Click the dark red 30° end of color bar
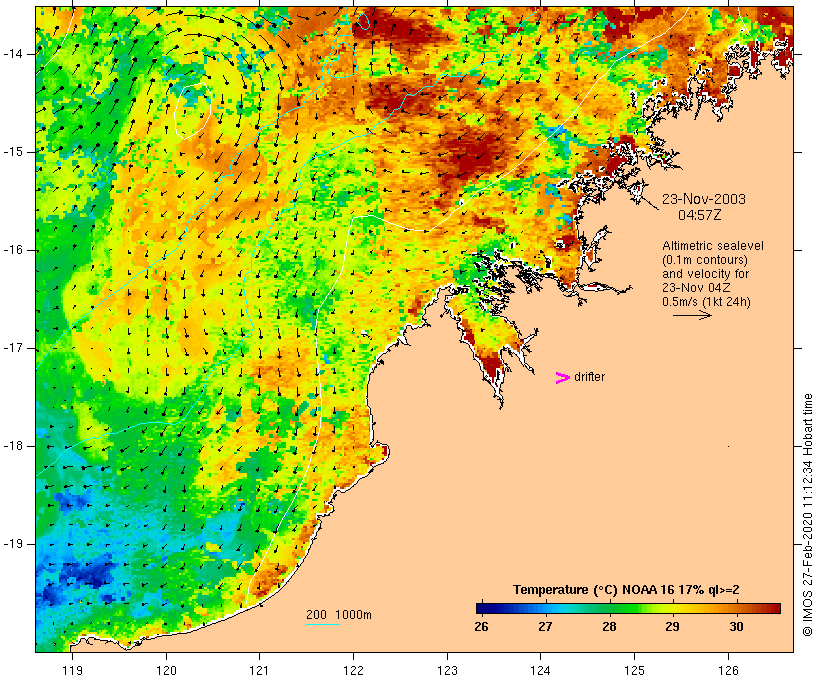Screen dimensions: 820x680 [774, 608]
